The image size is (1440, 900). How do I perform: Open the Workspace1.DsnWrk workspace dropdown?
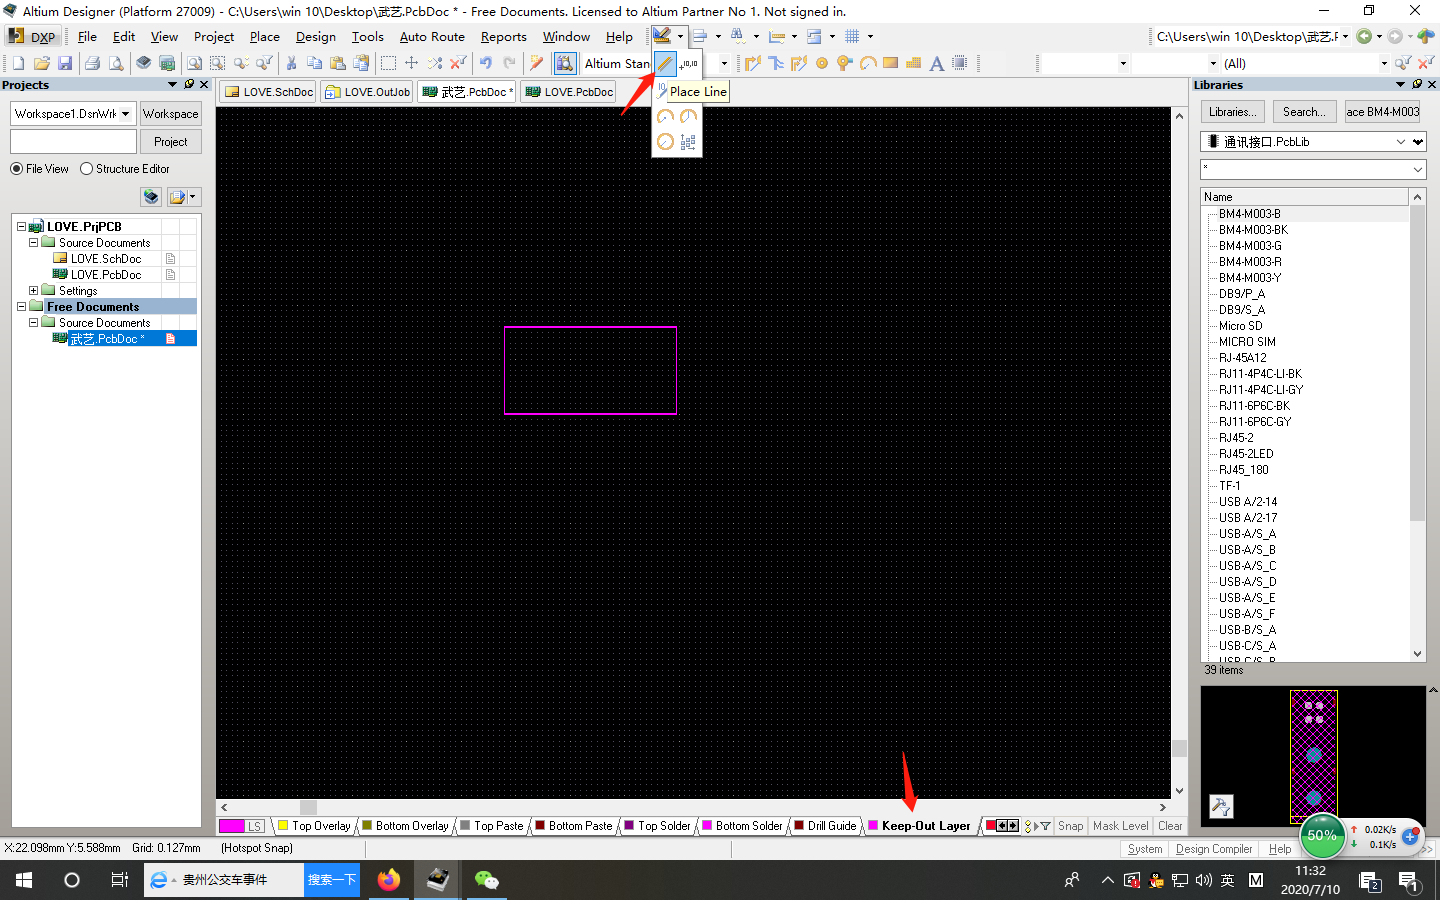128,113
